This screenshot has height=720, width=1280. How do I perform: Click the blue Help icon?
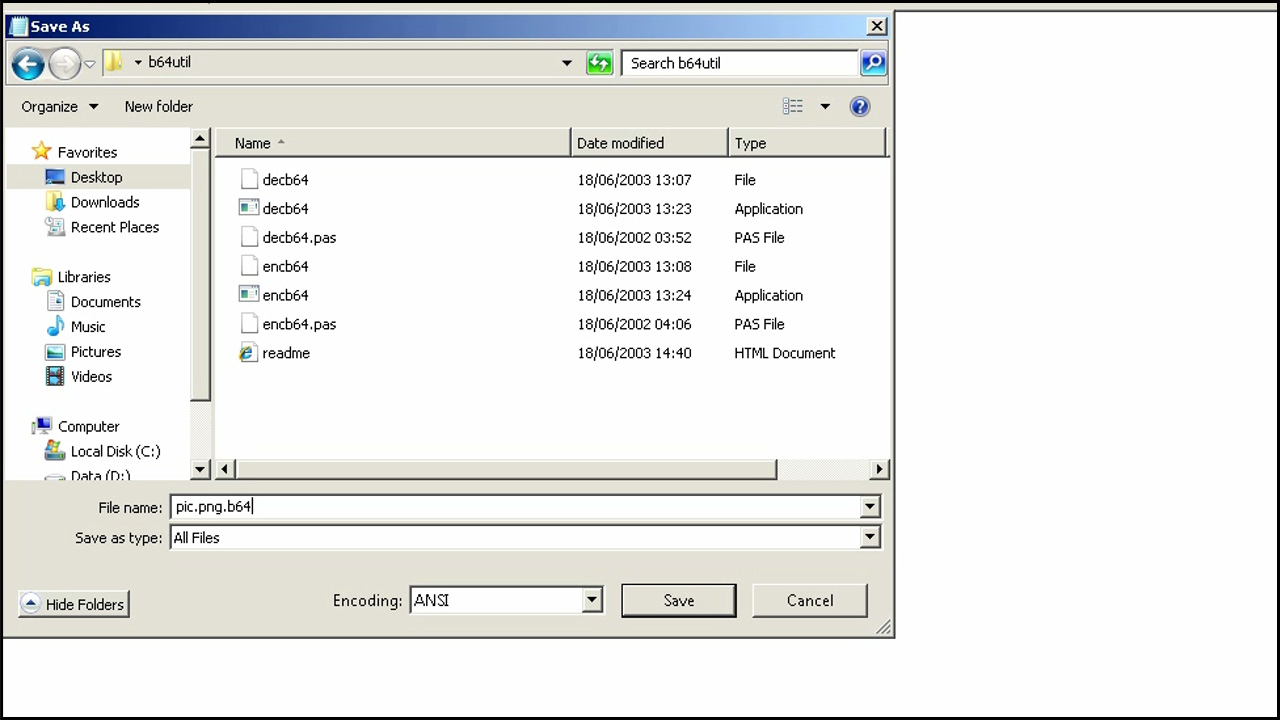pyautogui.click(x=860, y=106)
